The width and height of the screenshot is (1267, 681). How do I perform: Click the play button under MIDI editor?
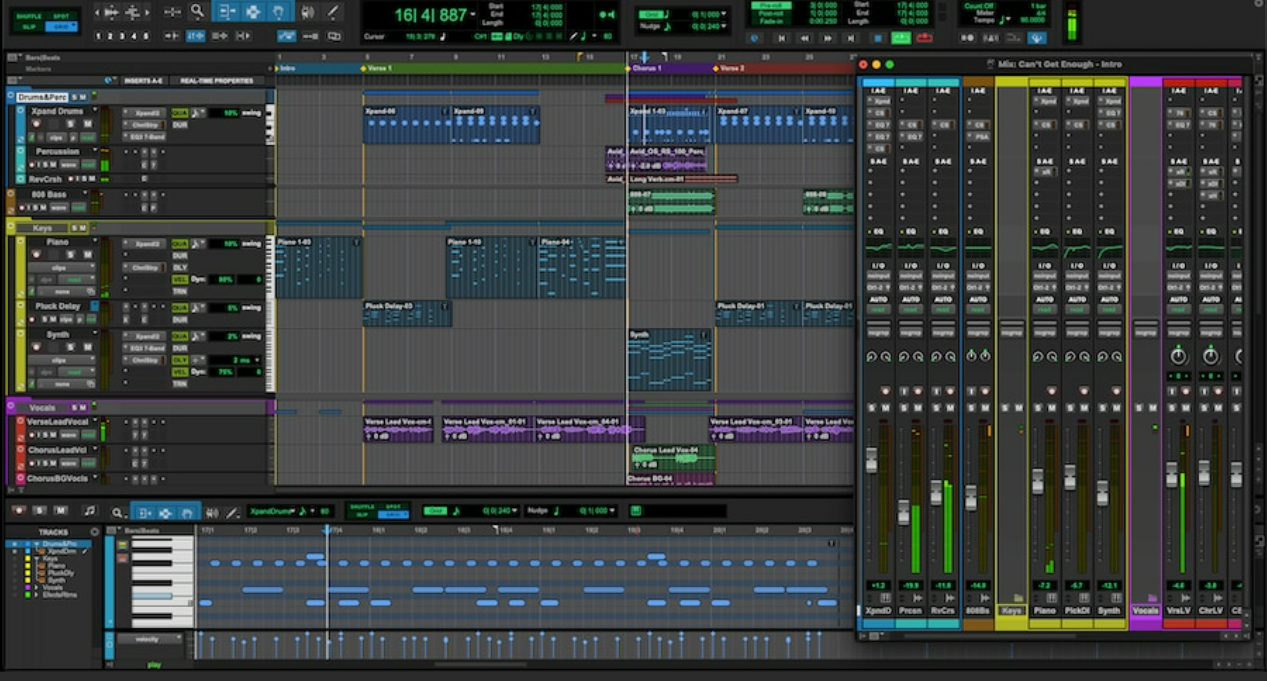tap(154, 665)
